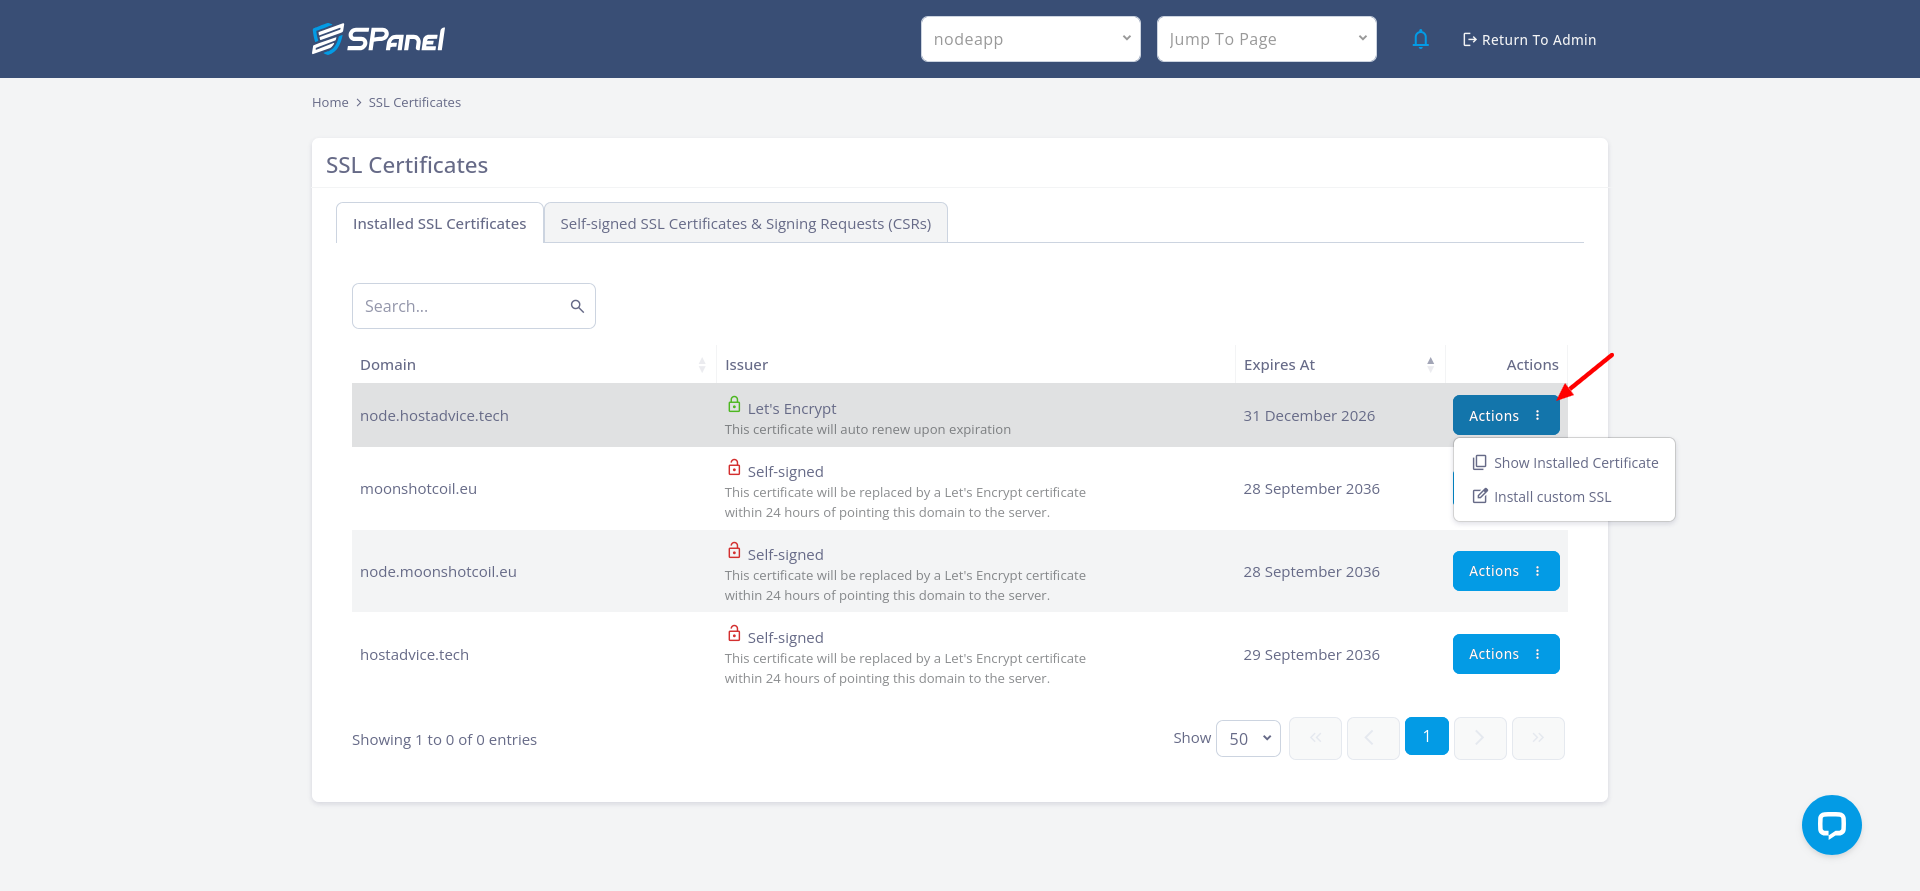Click red lock icon in moonshotcoil.eu row
This screenshot has width=1920, height=891.
pos(734,468)
